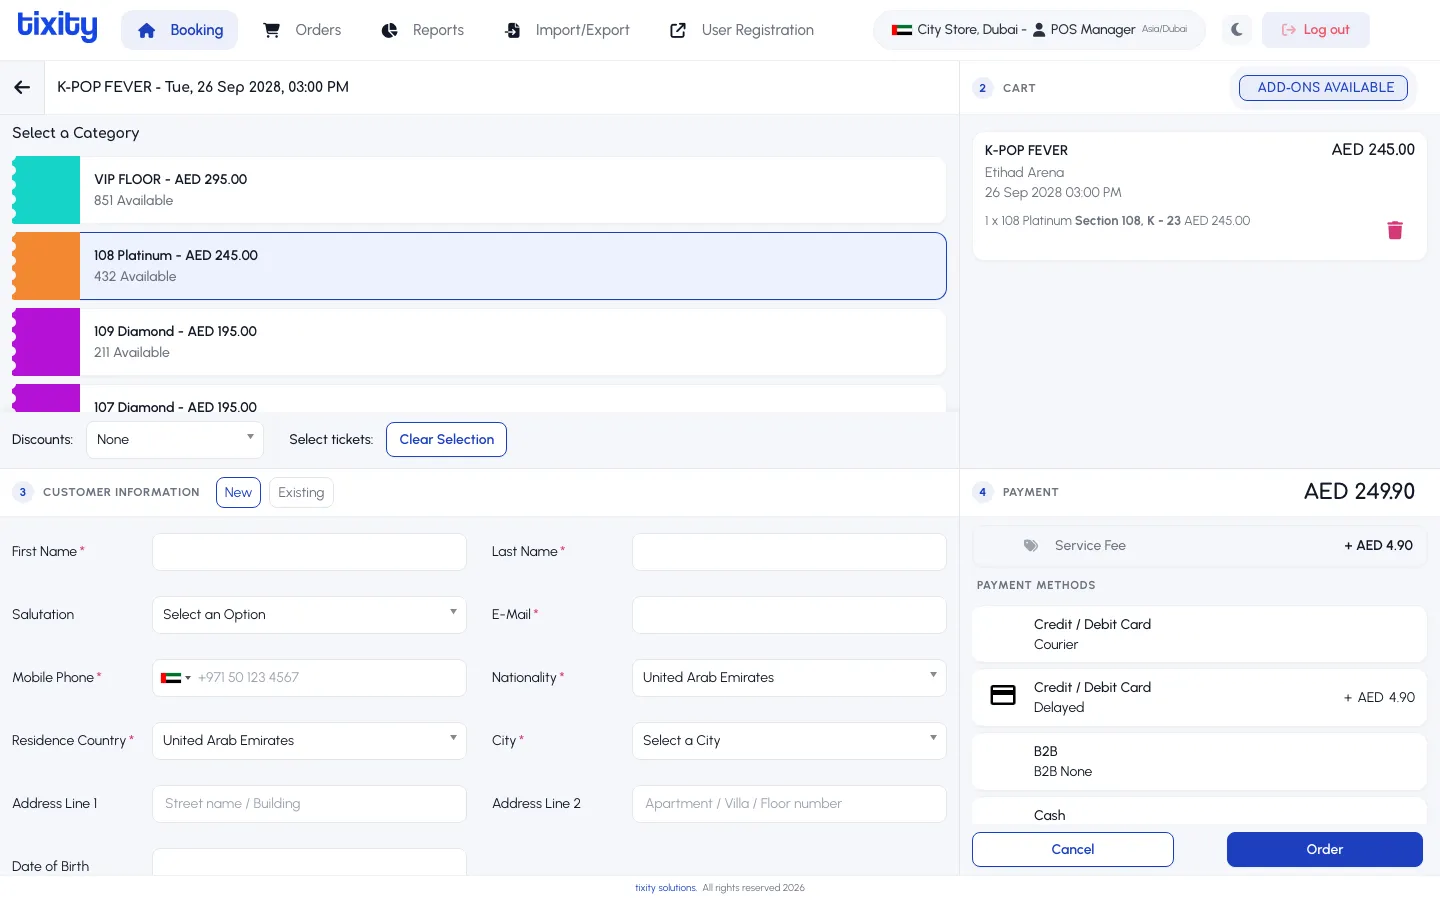Click the First Name input field
Image resolution: width=1440 pixels, height=900 pixels.
coord(309,552)
